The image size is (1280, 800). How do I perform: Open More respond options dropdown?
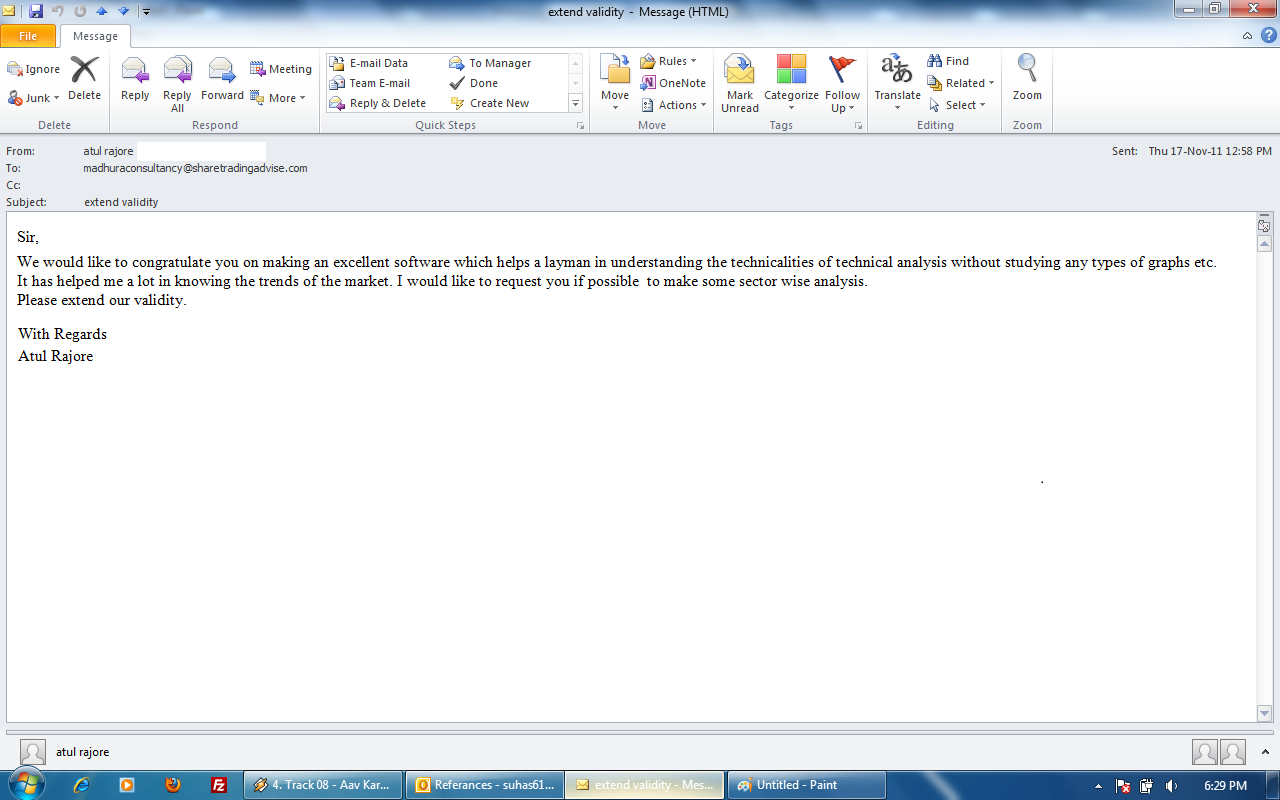pyautogui.click(x=278, y=98)
